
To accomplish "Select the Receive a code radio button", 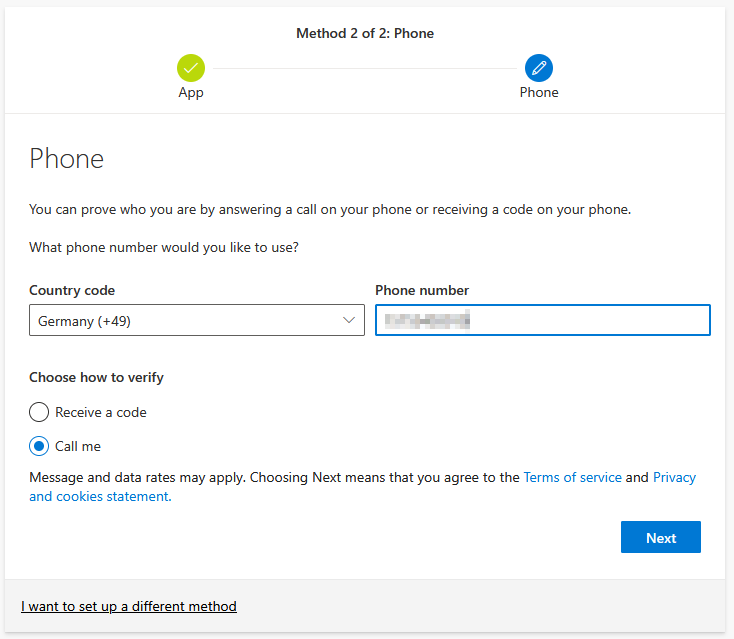I will click(39, 412).
